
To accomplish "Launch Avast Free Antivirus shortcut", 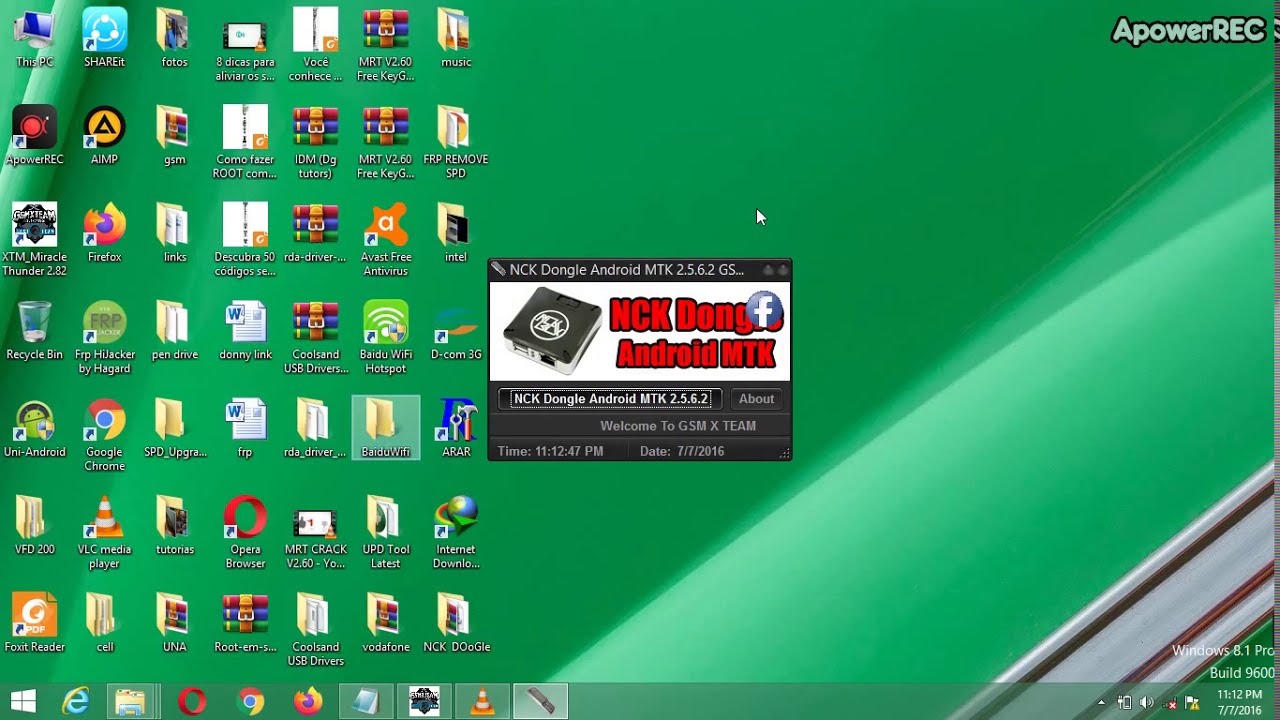I will tap(385, 240).
